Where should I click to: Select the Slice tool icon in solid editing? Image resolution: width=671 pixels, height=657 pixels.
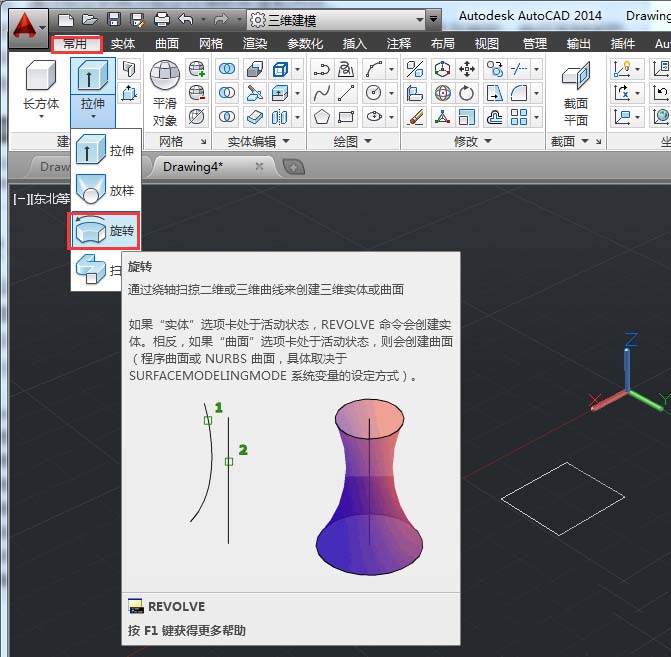pos(255,93)
